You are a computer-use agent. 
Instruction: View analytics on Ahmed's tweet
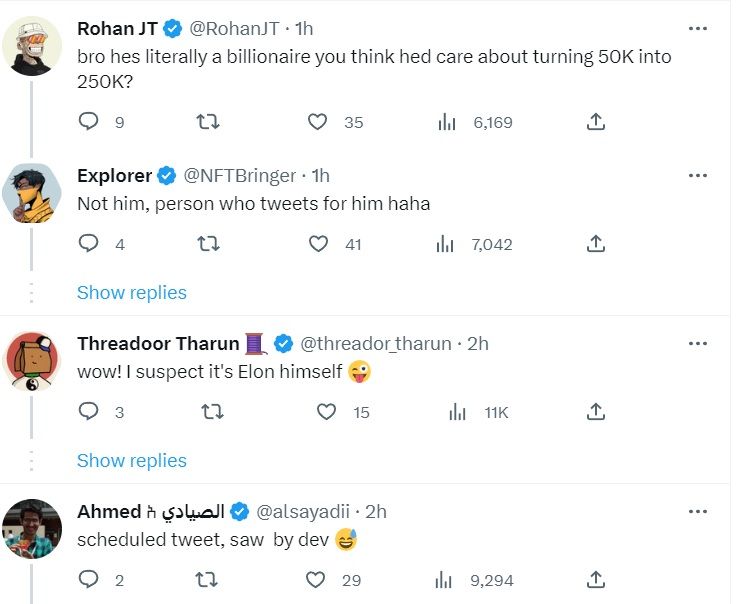[447, 579]
